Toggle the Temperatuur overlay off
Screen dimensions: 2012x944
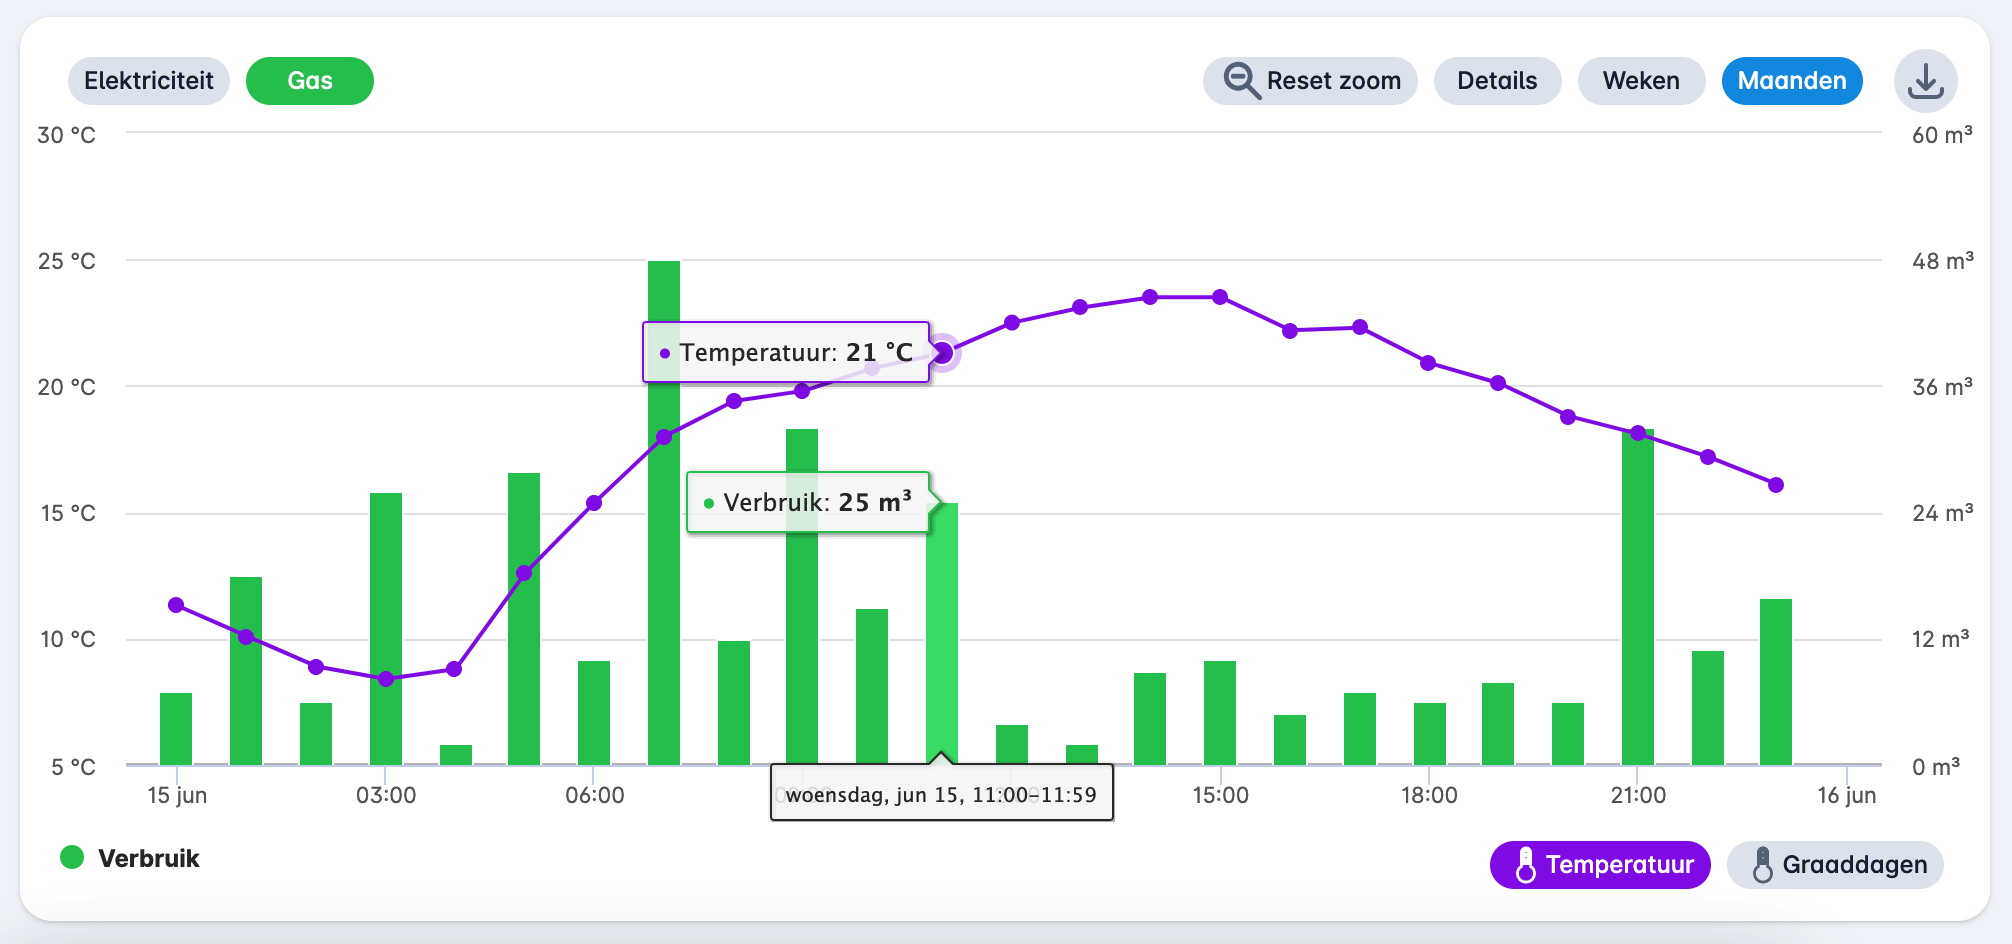coord(1600,865)
